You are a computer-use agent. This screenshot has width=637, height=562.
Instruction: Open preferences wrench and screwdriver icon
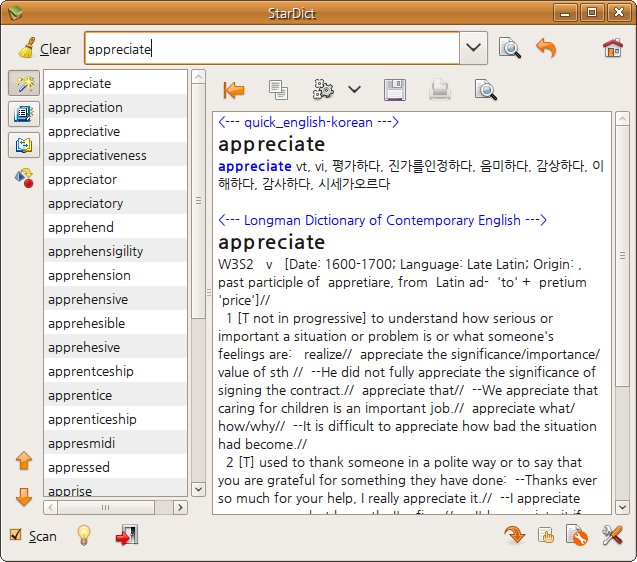(x=612, y=535)
